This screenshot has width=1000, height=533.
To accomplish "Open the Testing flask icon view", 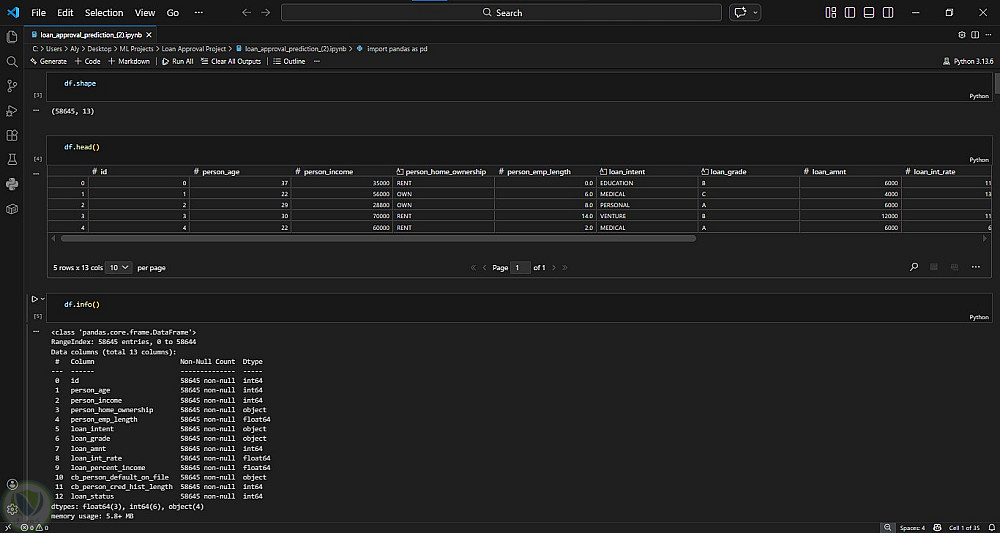I will [12, 160].
